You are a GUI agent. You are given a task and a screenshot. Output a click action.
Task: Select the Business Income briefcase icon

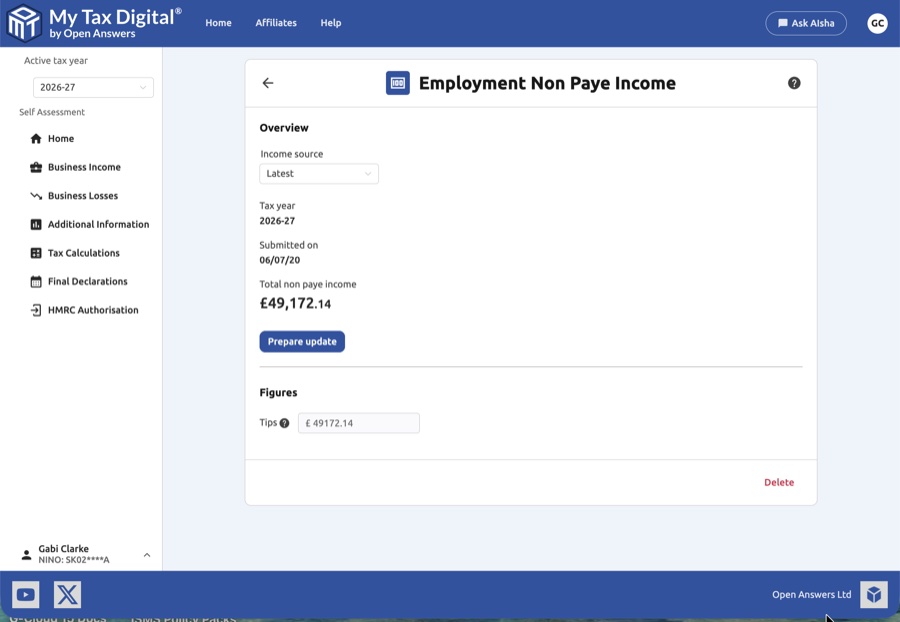point(35,167)
